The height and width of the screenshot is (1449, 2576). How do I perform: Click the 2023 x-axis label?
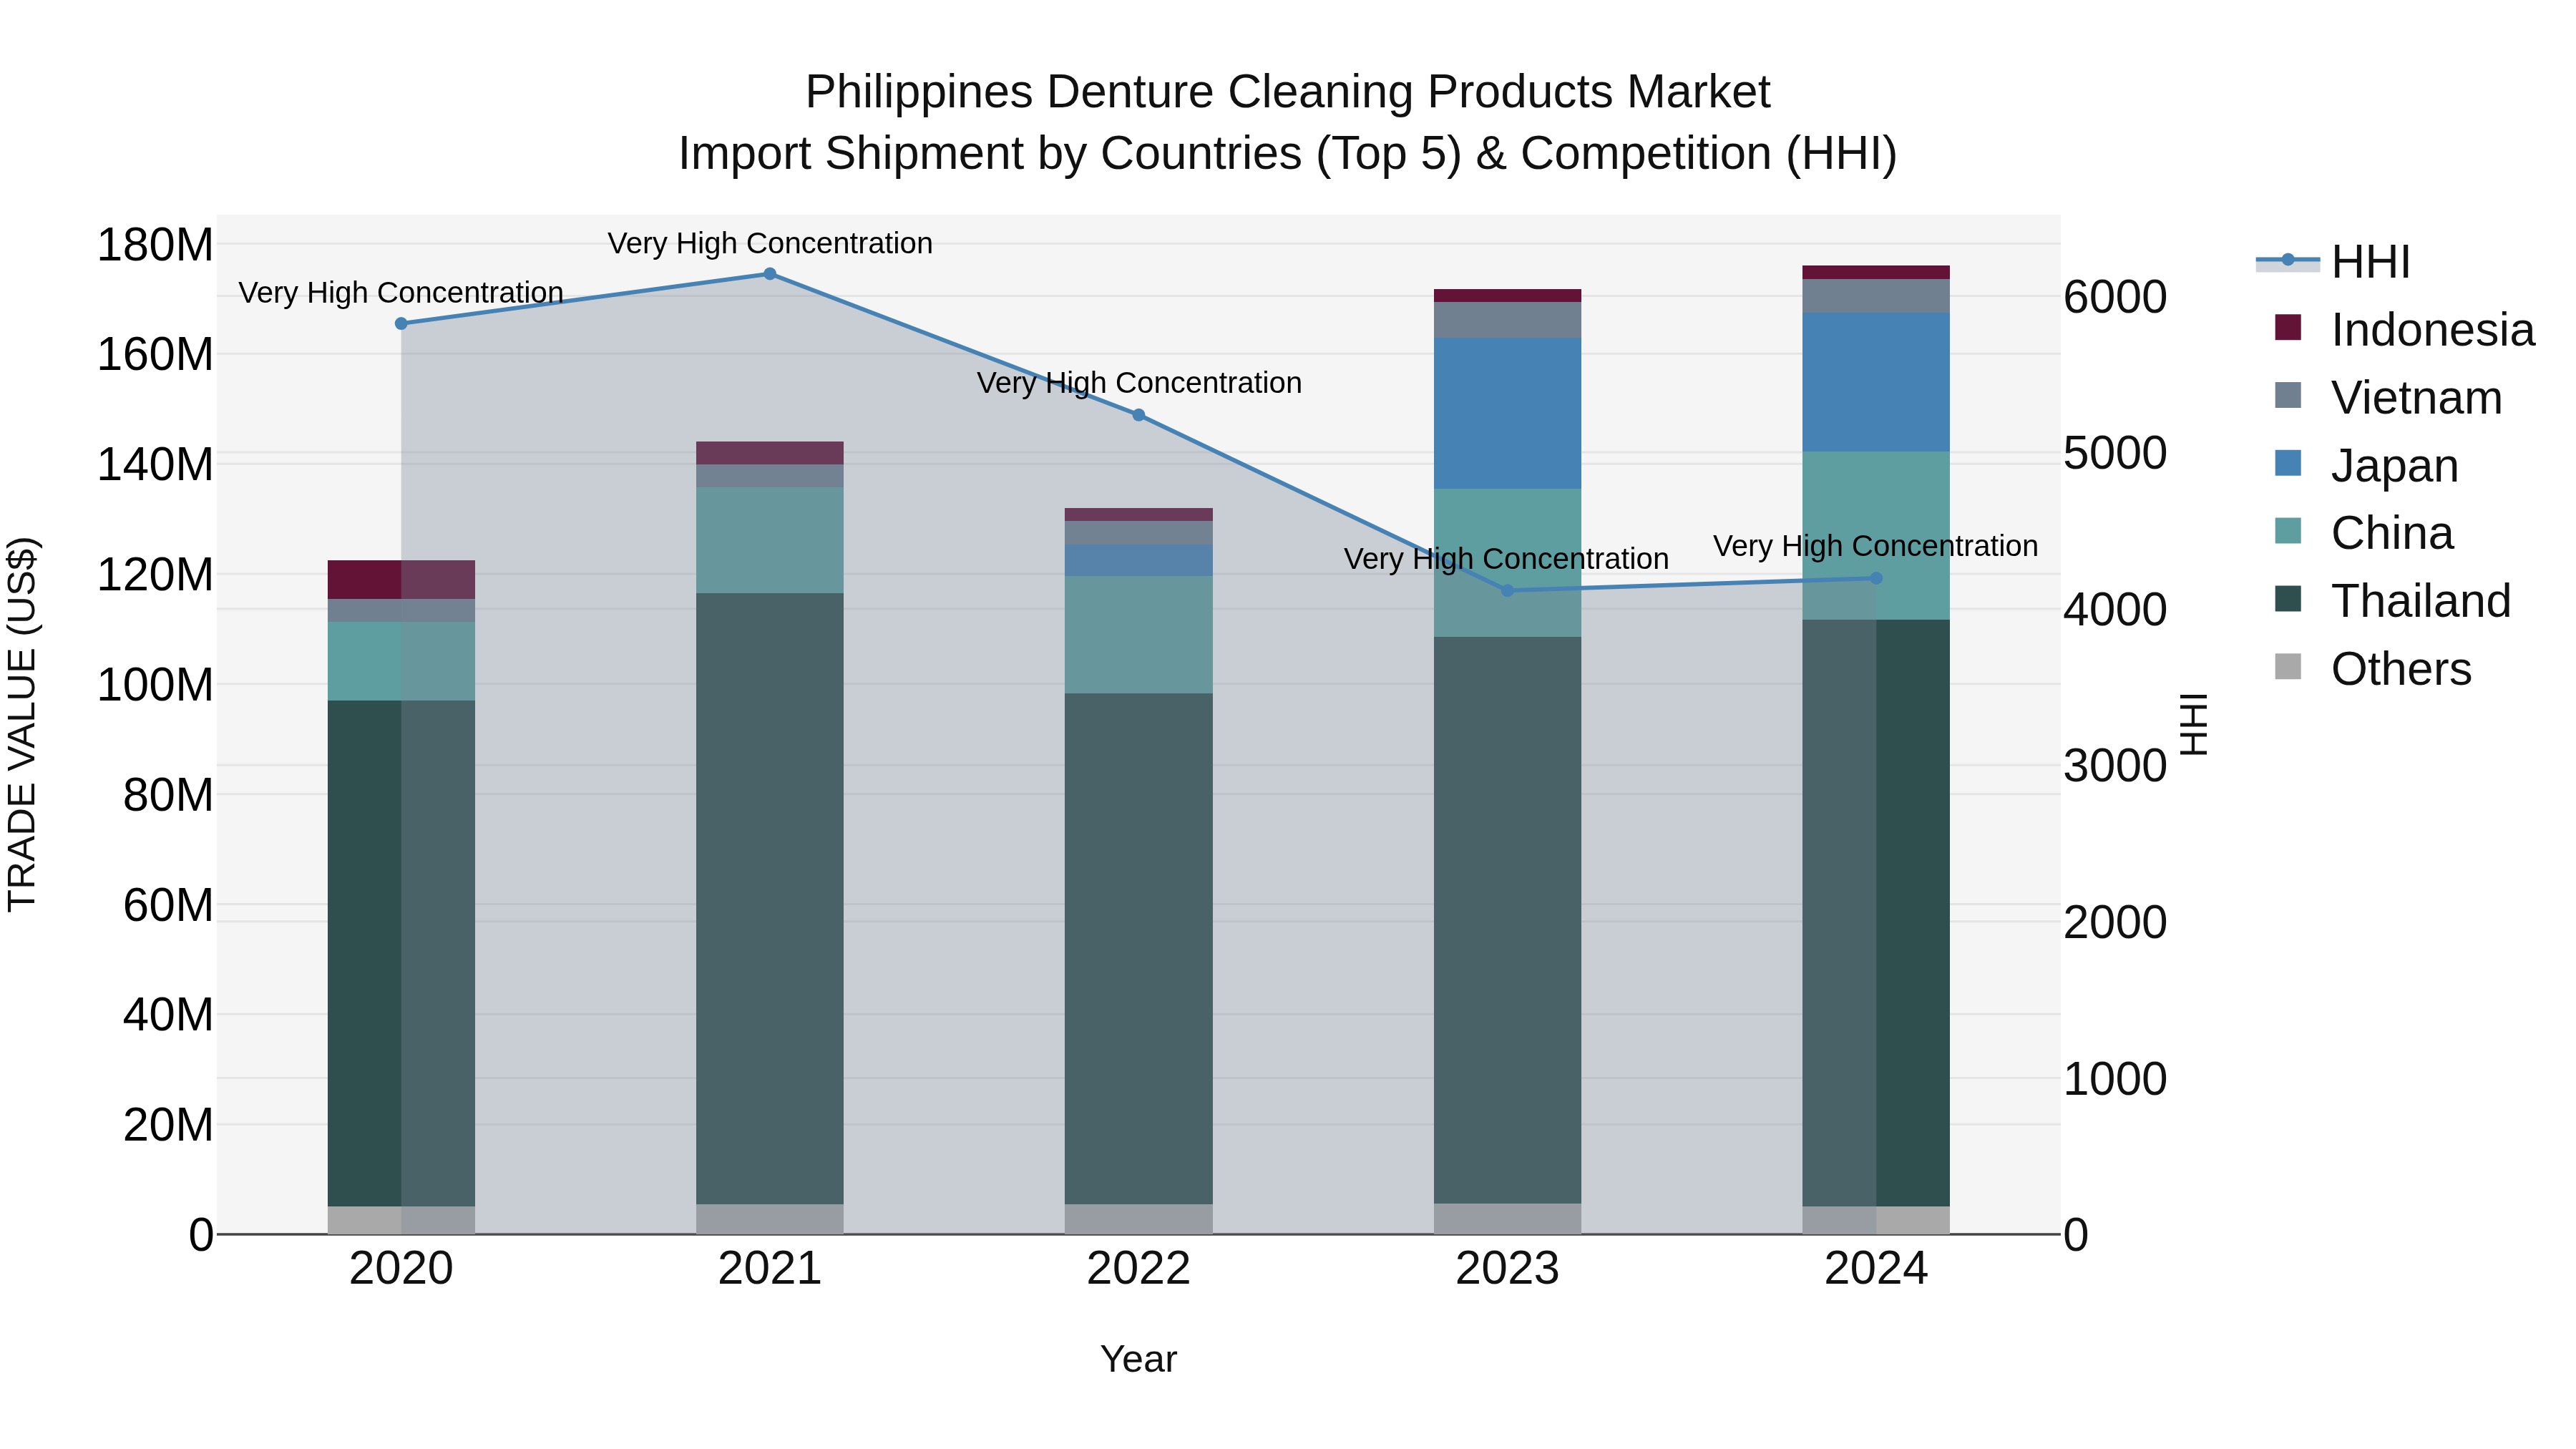1508,1269
